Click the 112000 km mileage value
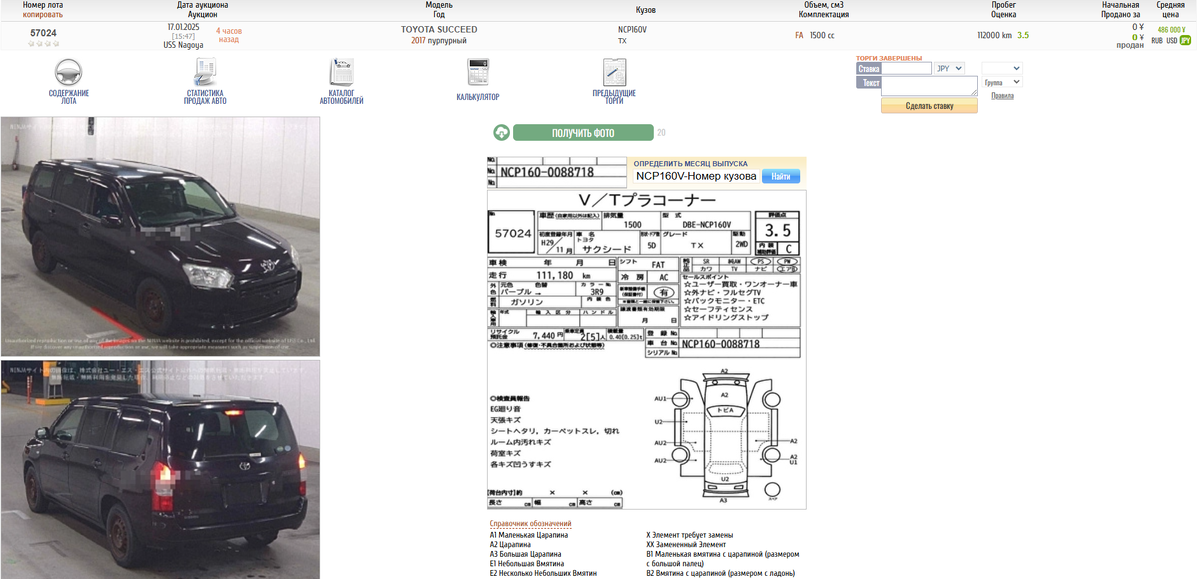The image size is (1200, 579). click(994, 35)
